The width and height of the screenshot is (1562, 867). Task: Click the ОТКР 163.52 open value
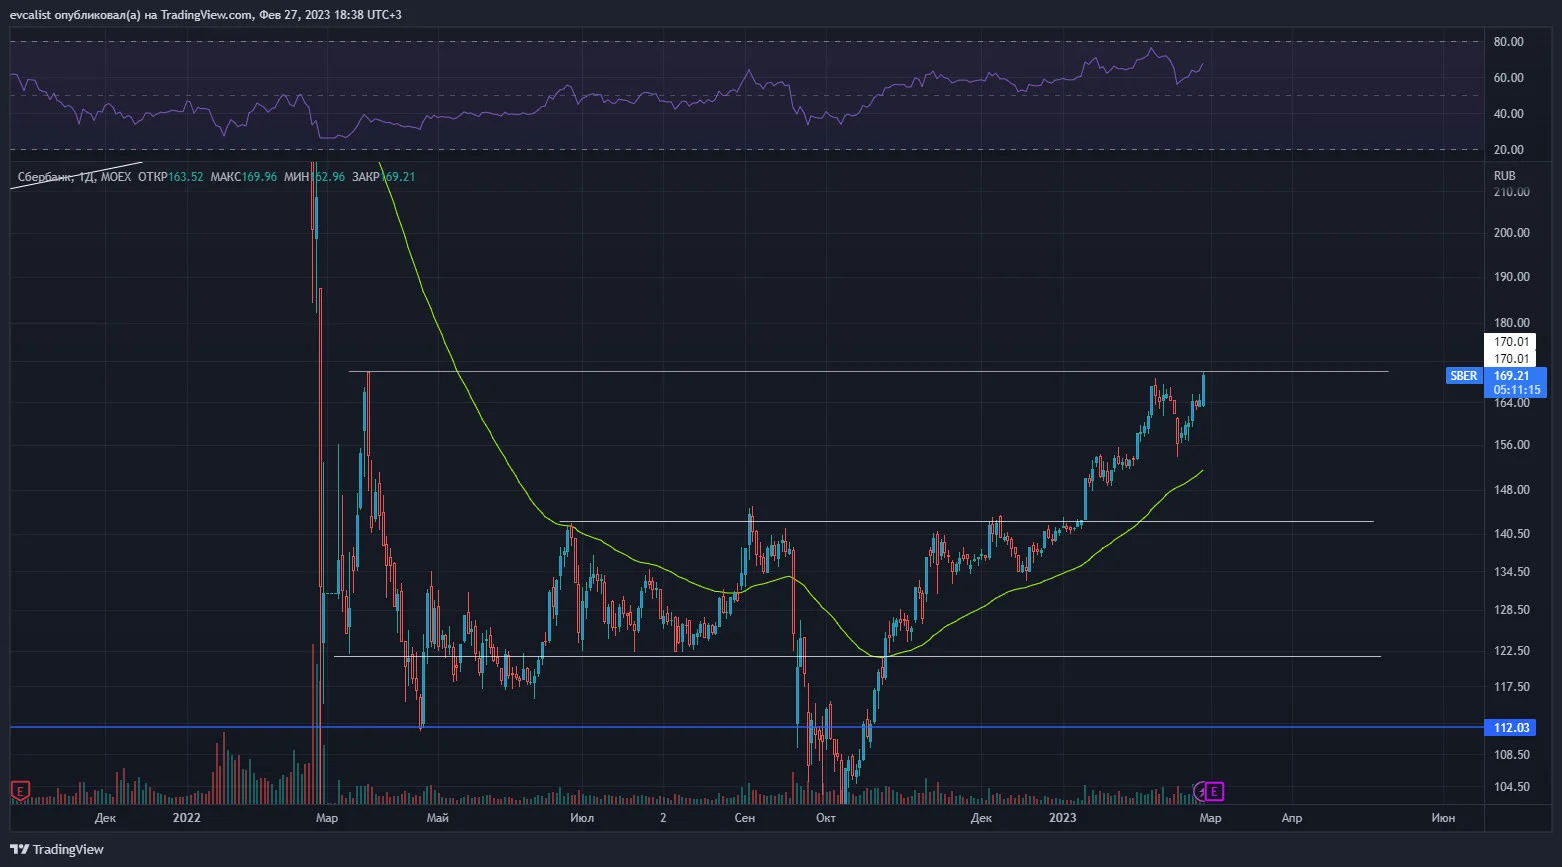point(170,177)
